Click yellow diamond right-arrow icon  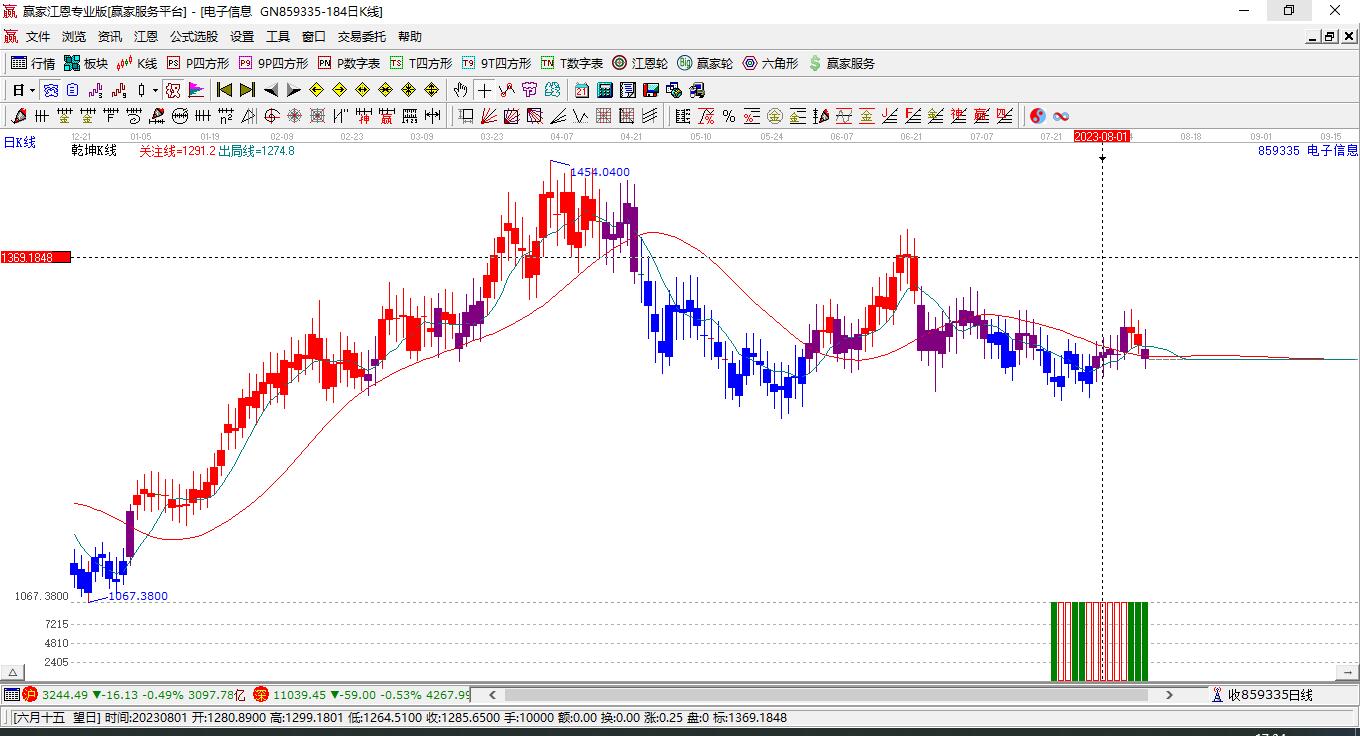pyautogui.click(x=339, y=90)
